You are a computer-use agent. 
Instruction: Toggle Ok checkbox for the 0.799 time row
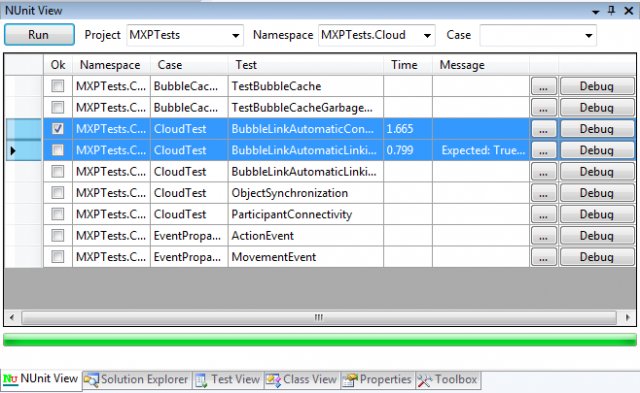(58, 150)
